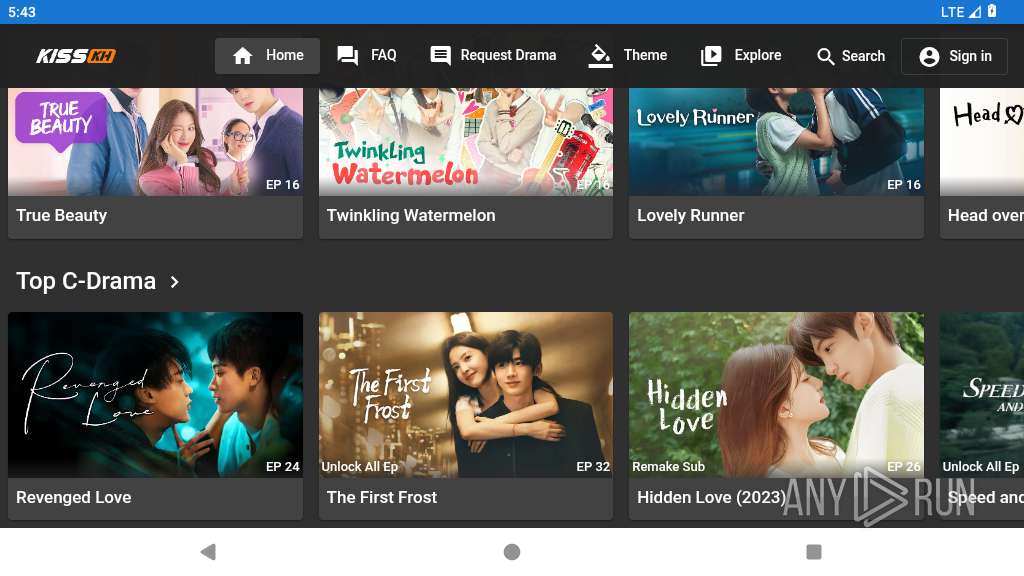Open the FAQ menu label

coord(383,56)
